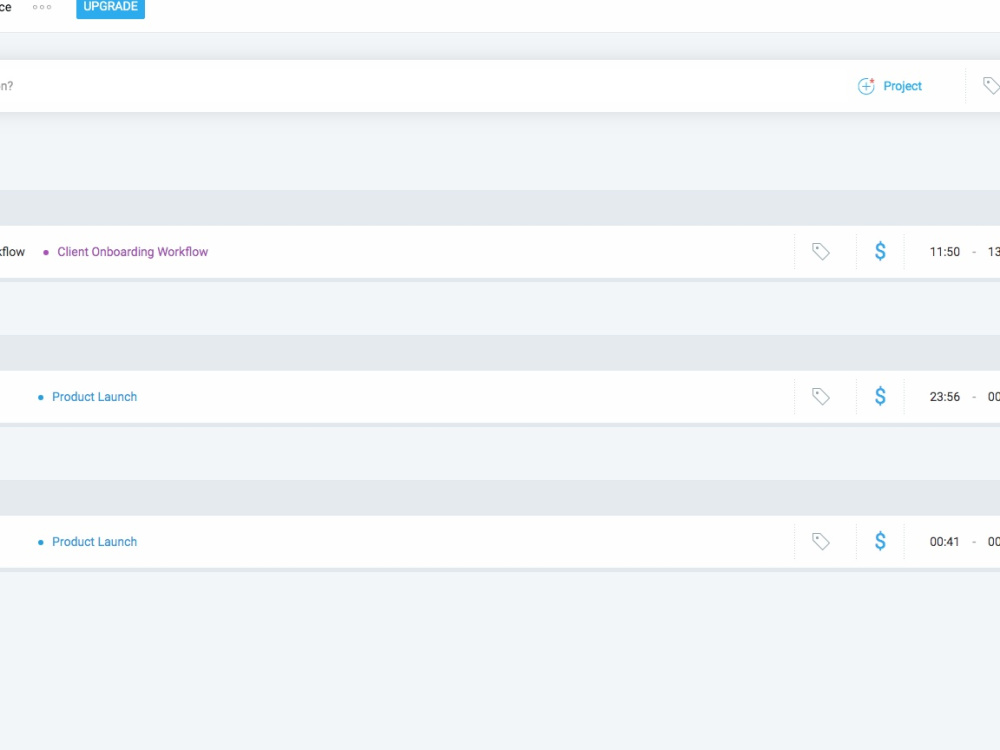Toggle billable on the 00:41 entry
This screenshot has height=750, width=1000.
tap(880, 541)
